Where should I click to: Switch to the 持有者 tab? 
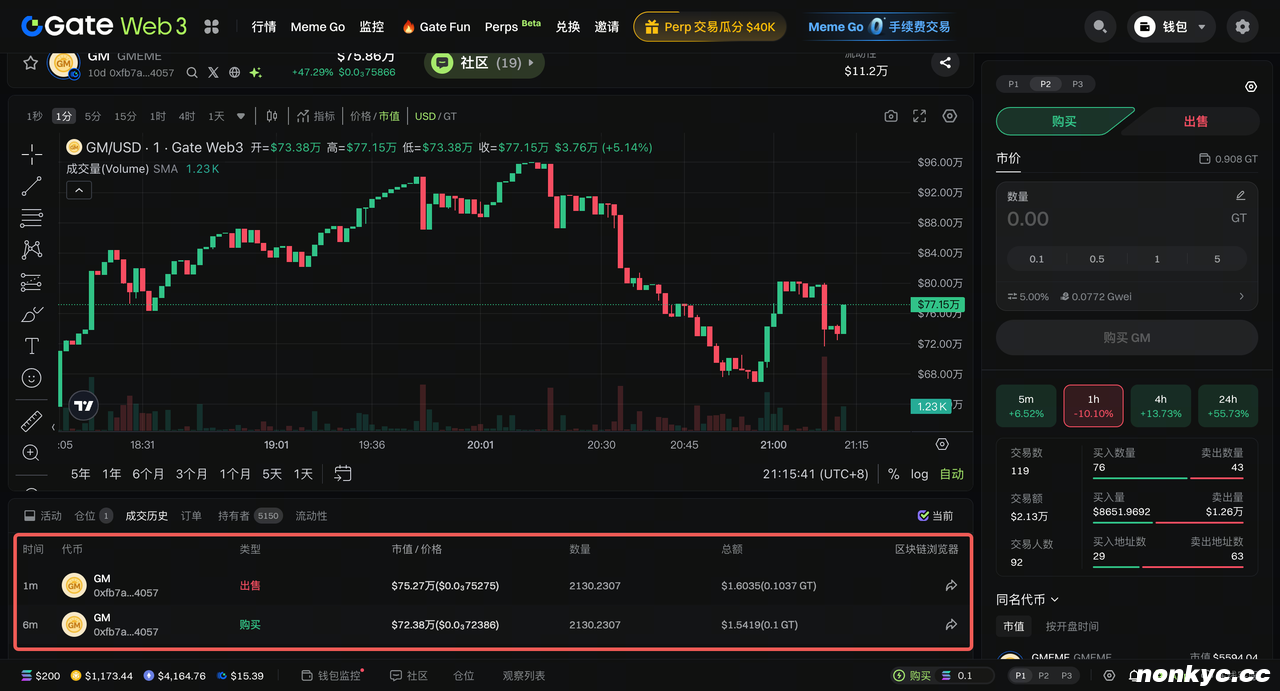click(249, 516)
